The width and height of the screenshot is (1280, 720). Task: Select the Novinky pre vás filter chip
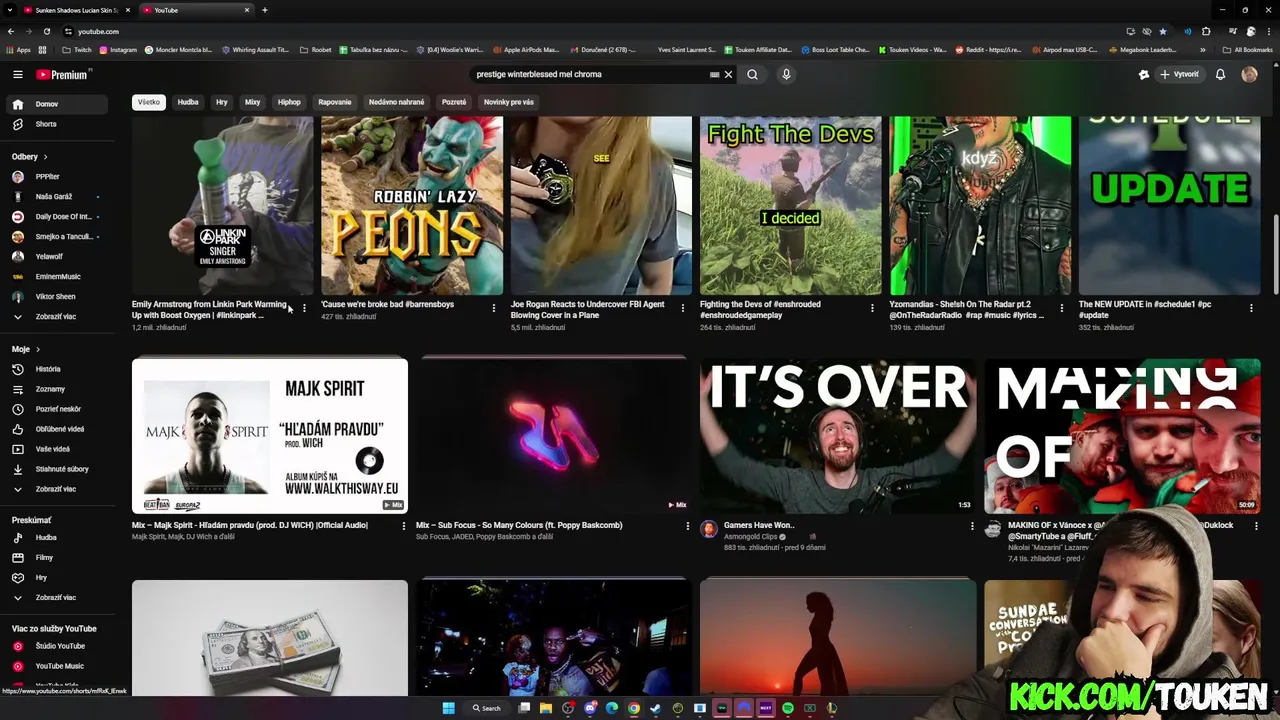pos(509,102)
